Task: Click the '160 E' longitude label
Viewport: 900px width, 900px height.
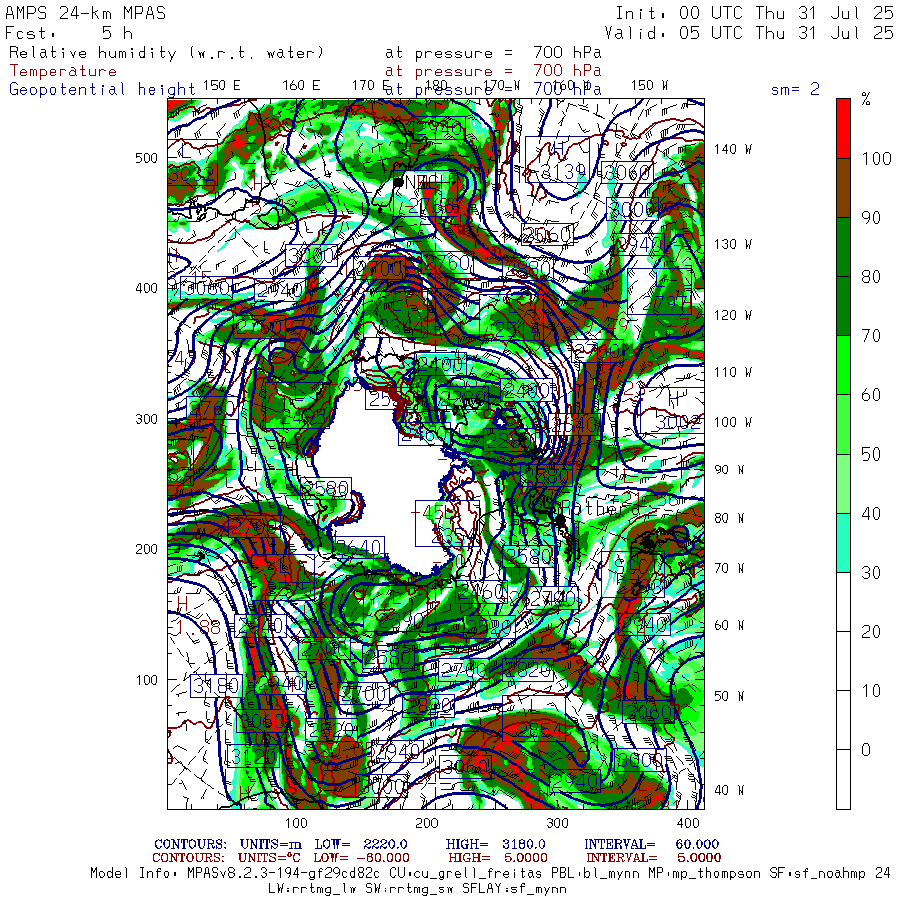Action: (301, 86)
